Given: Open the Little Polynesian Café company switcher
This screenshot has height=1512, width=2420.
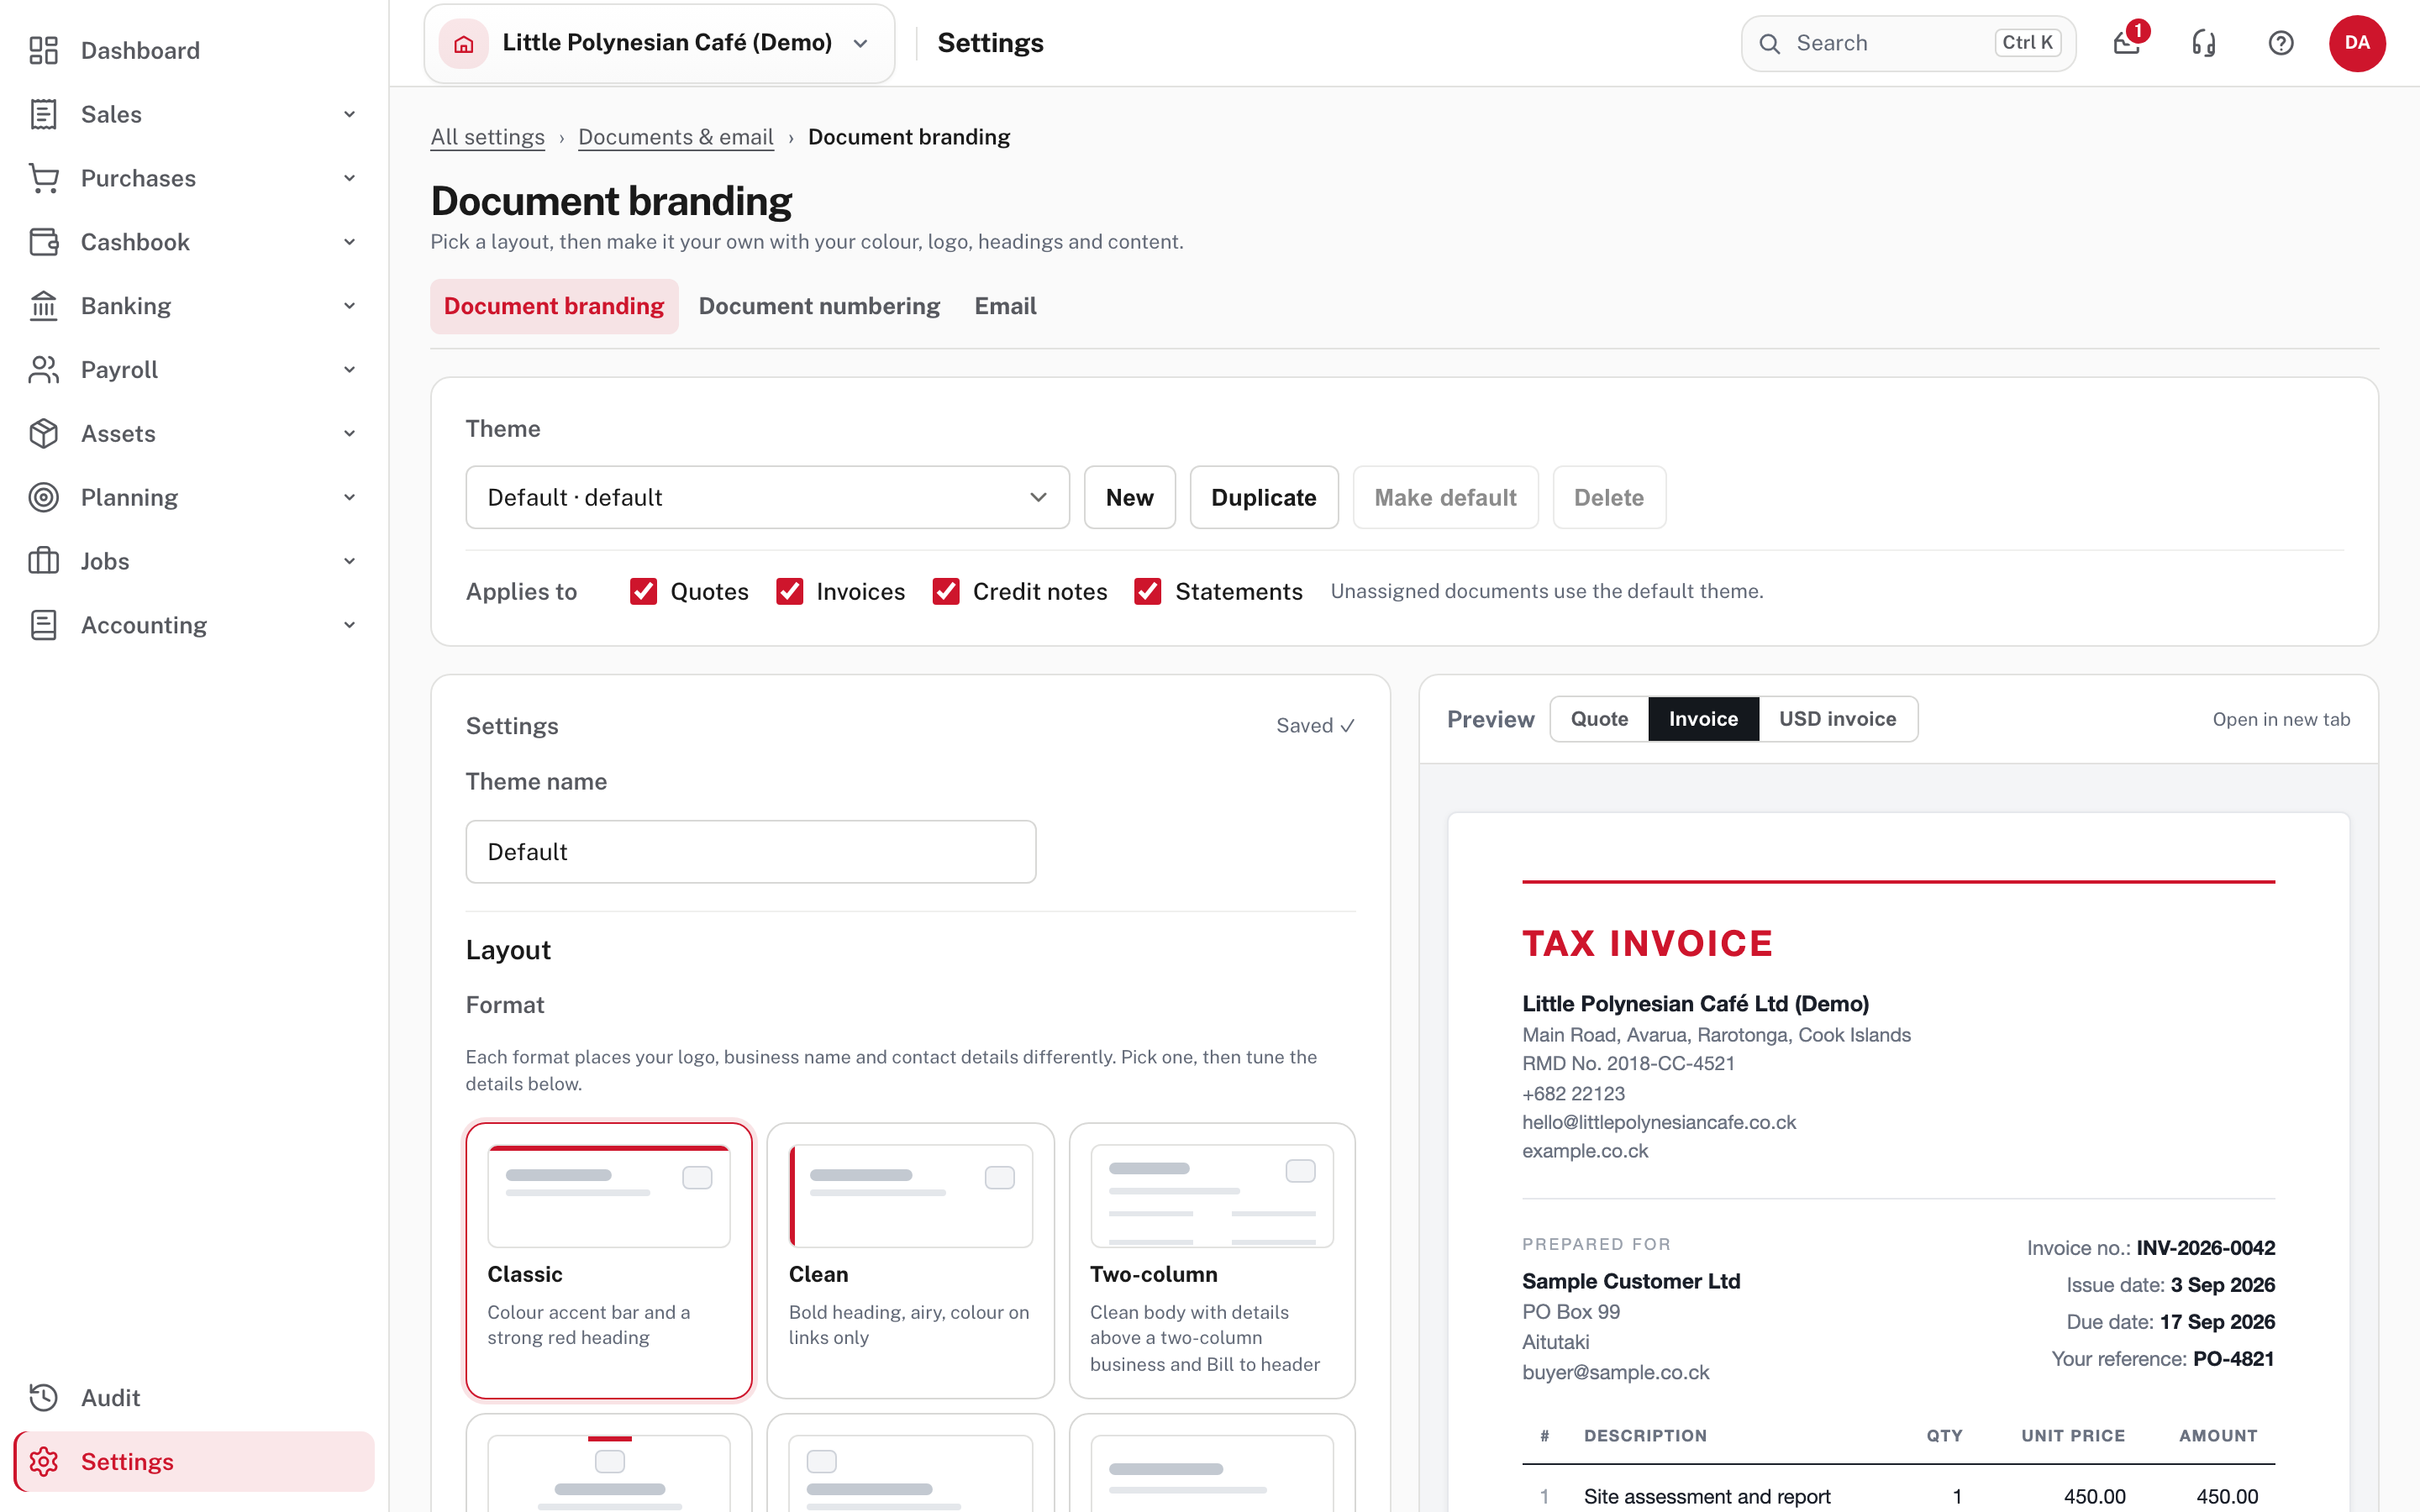Looking at the screenshot, I should 659,43.
